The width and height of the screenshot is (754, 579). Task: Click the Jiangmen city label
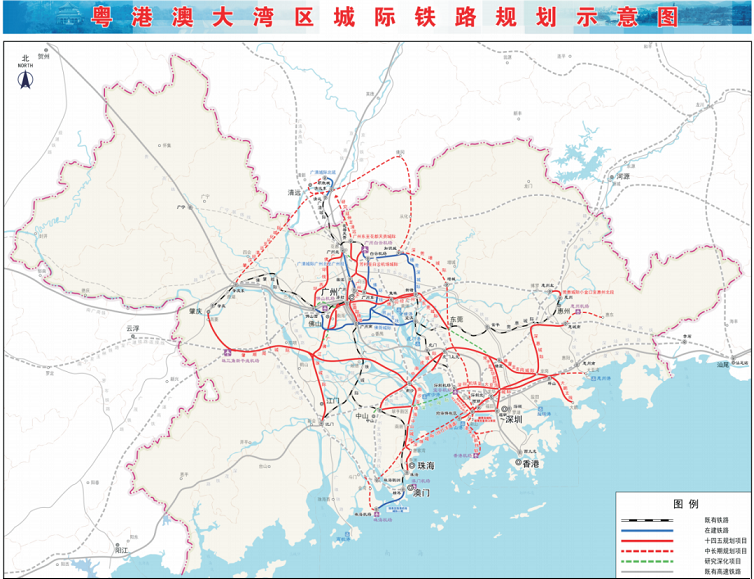pyautogui.click(x=334, y=400)
